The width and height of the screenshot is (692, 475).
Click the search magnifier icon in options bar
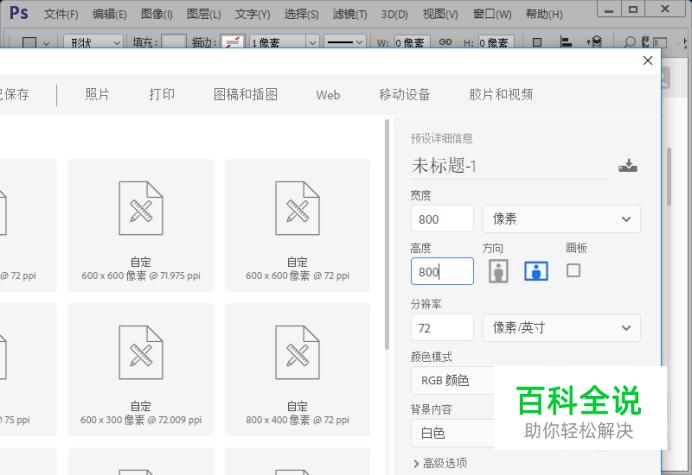(630, 42)
